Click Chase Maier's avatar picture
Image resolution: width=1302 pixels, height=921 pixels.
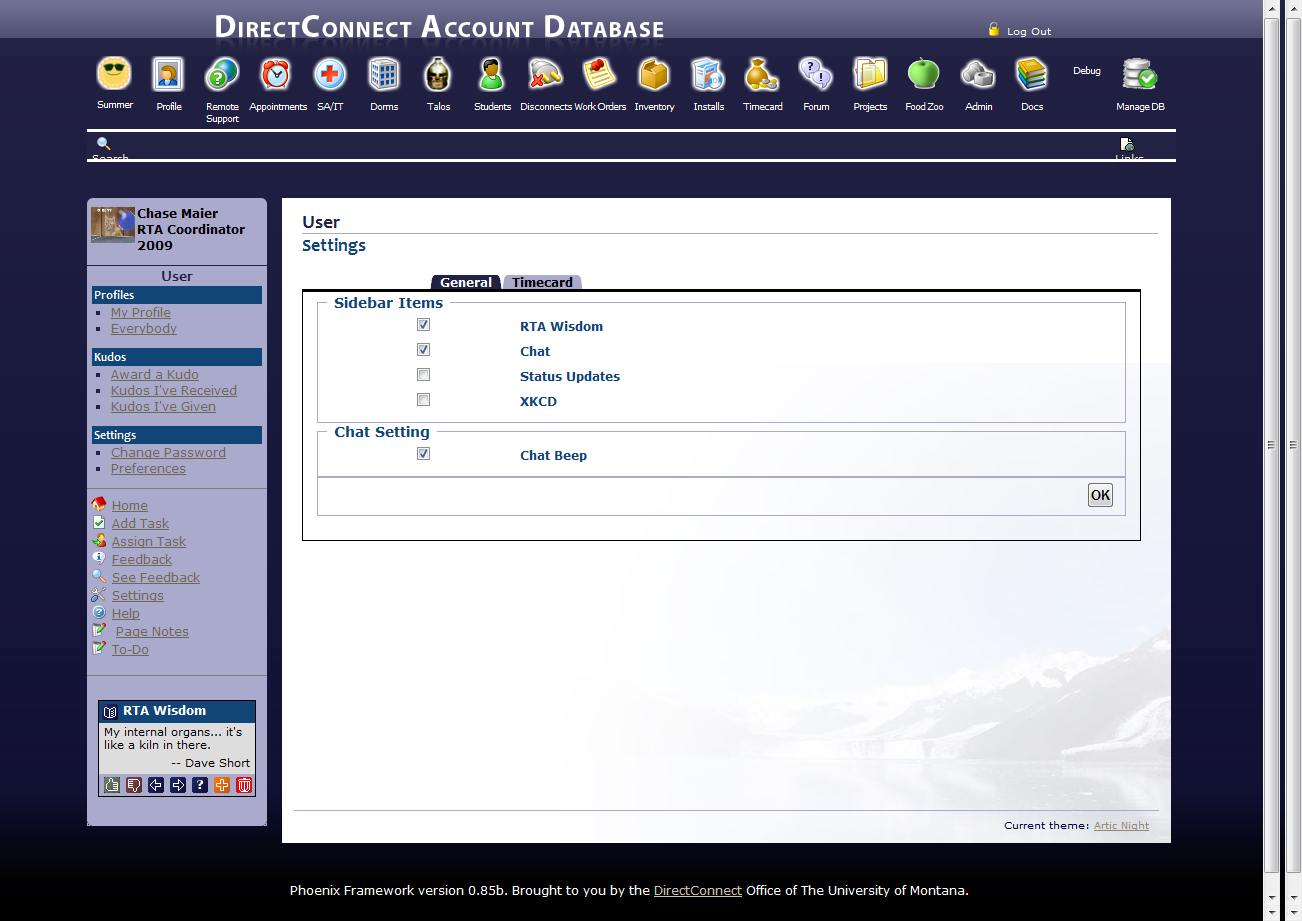[x=113, y=224]
